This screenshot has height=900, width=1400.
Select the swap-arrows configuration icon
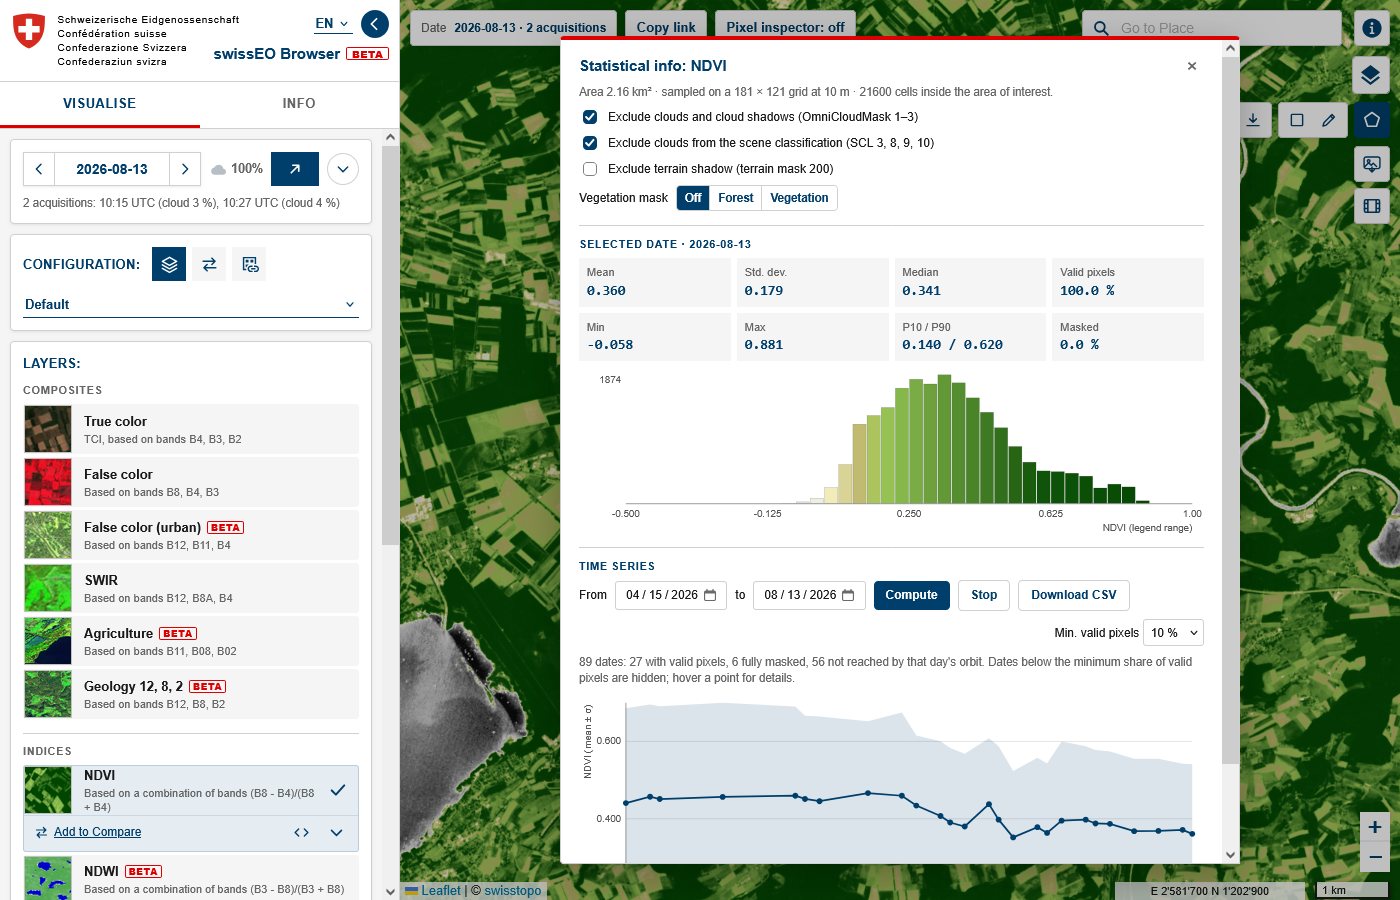[x=209, y=264]
